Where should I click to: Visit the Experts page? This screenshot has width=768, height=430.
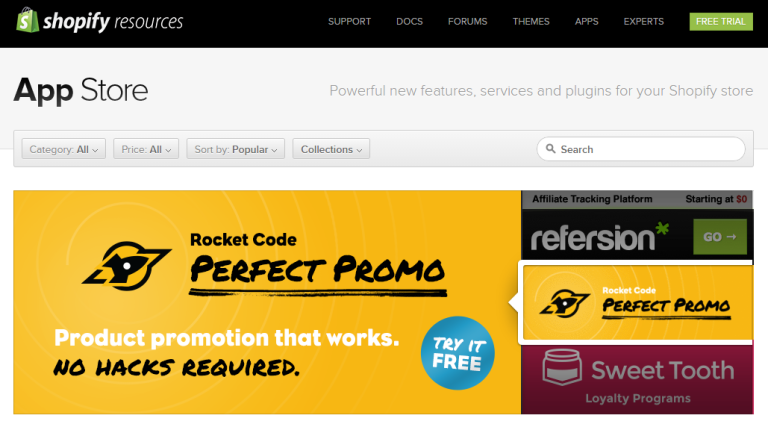point(643,21)
